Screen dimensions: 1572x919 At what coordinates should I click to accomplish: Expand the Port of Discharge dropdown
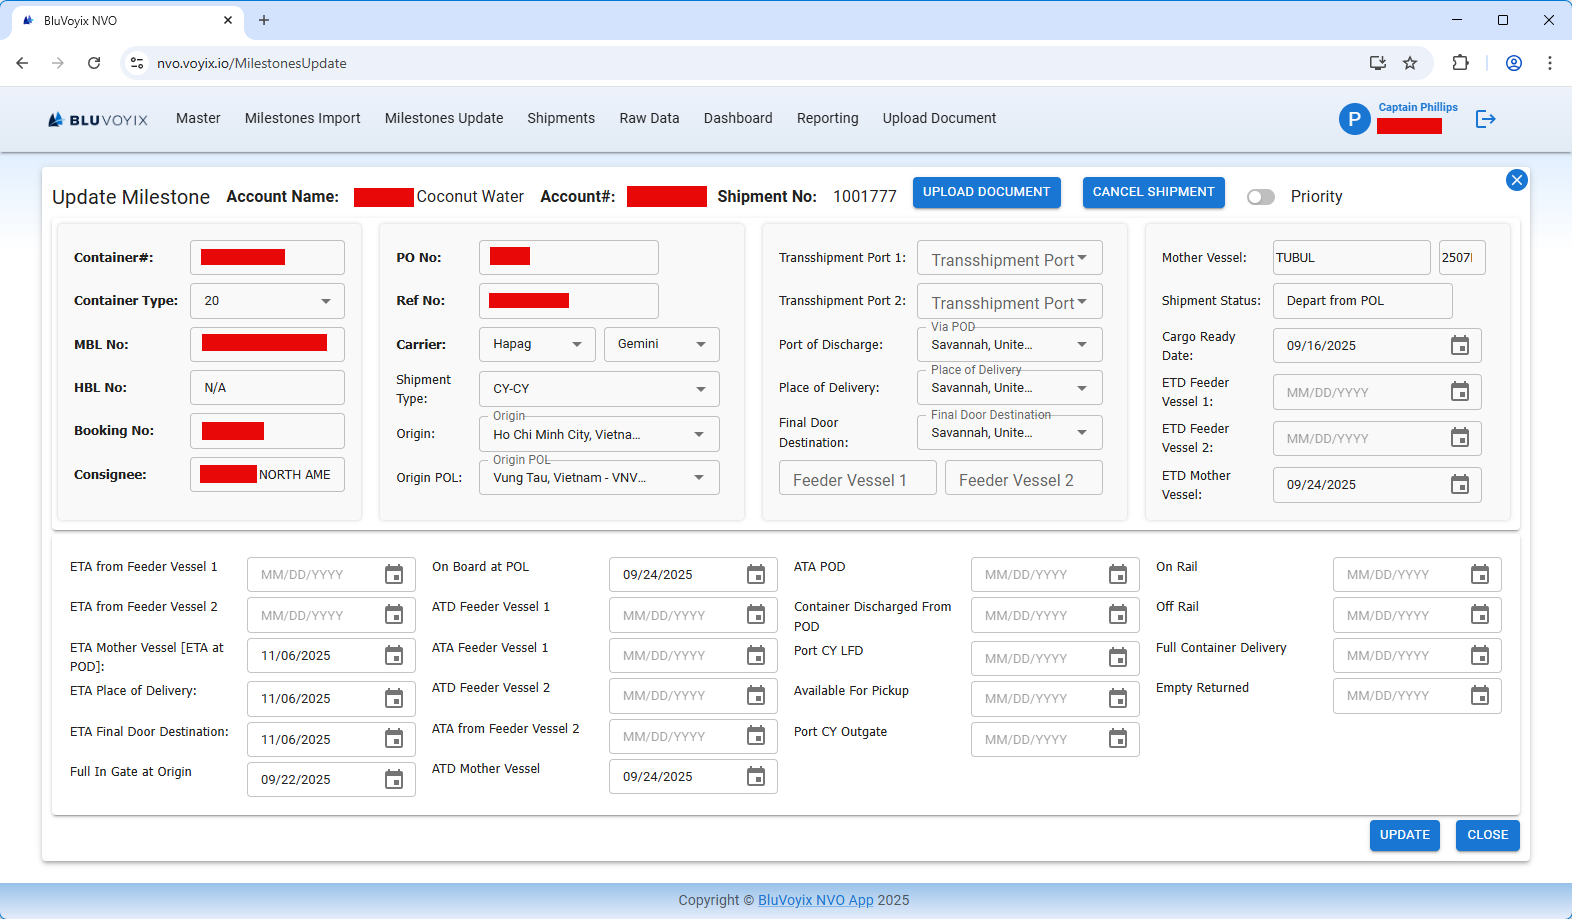pyautogui.click(x=1081, y=345)
